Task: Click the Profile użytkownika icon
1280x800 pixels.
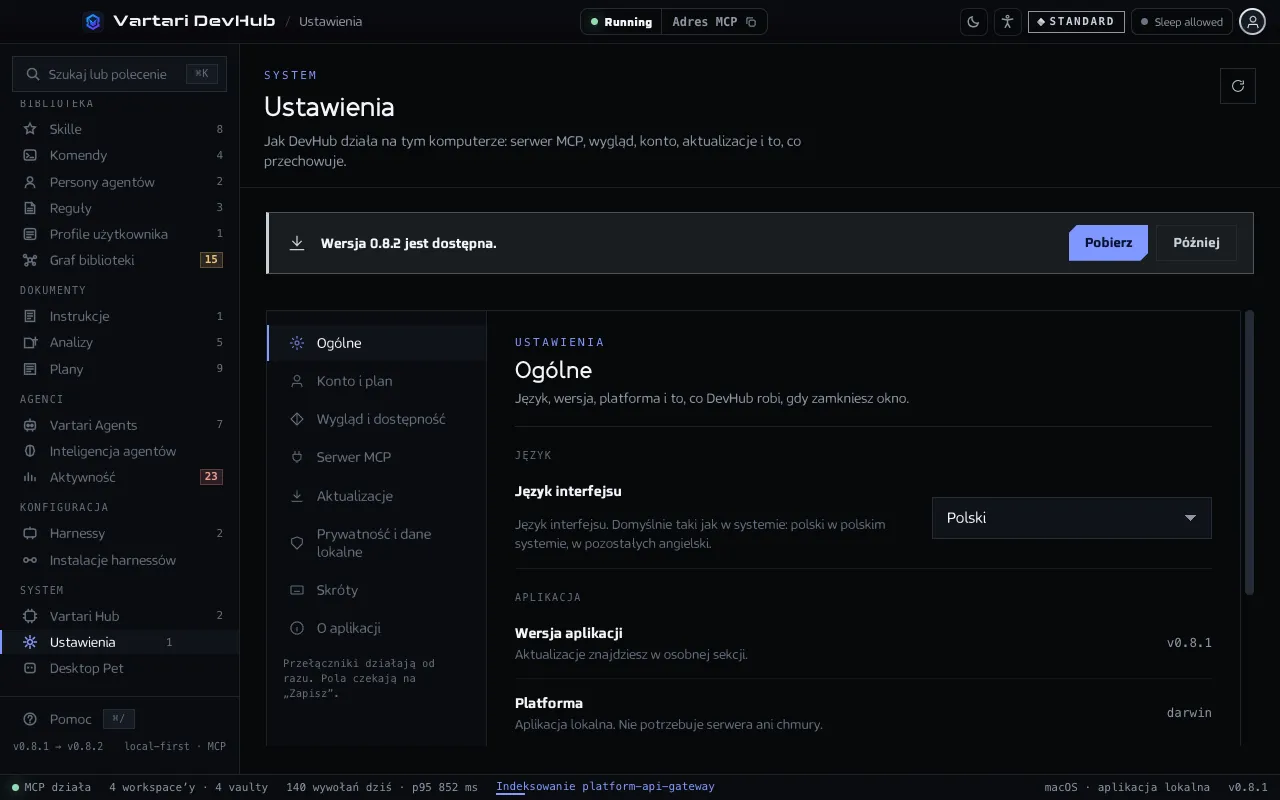Action: coord(30,234)
